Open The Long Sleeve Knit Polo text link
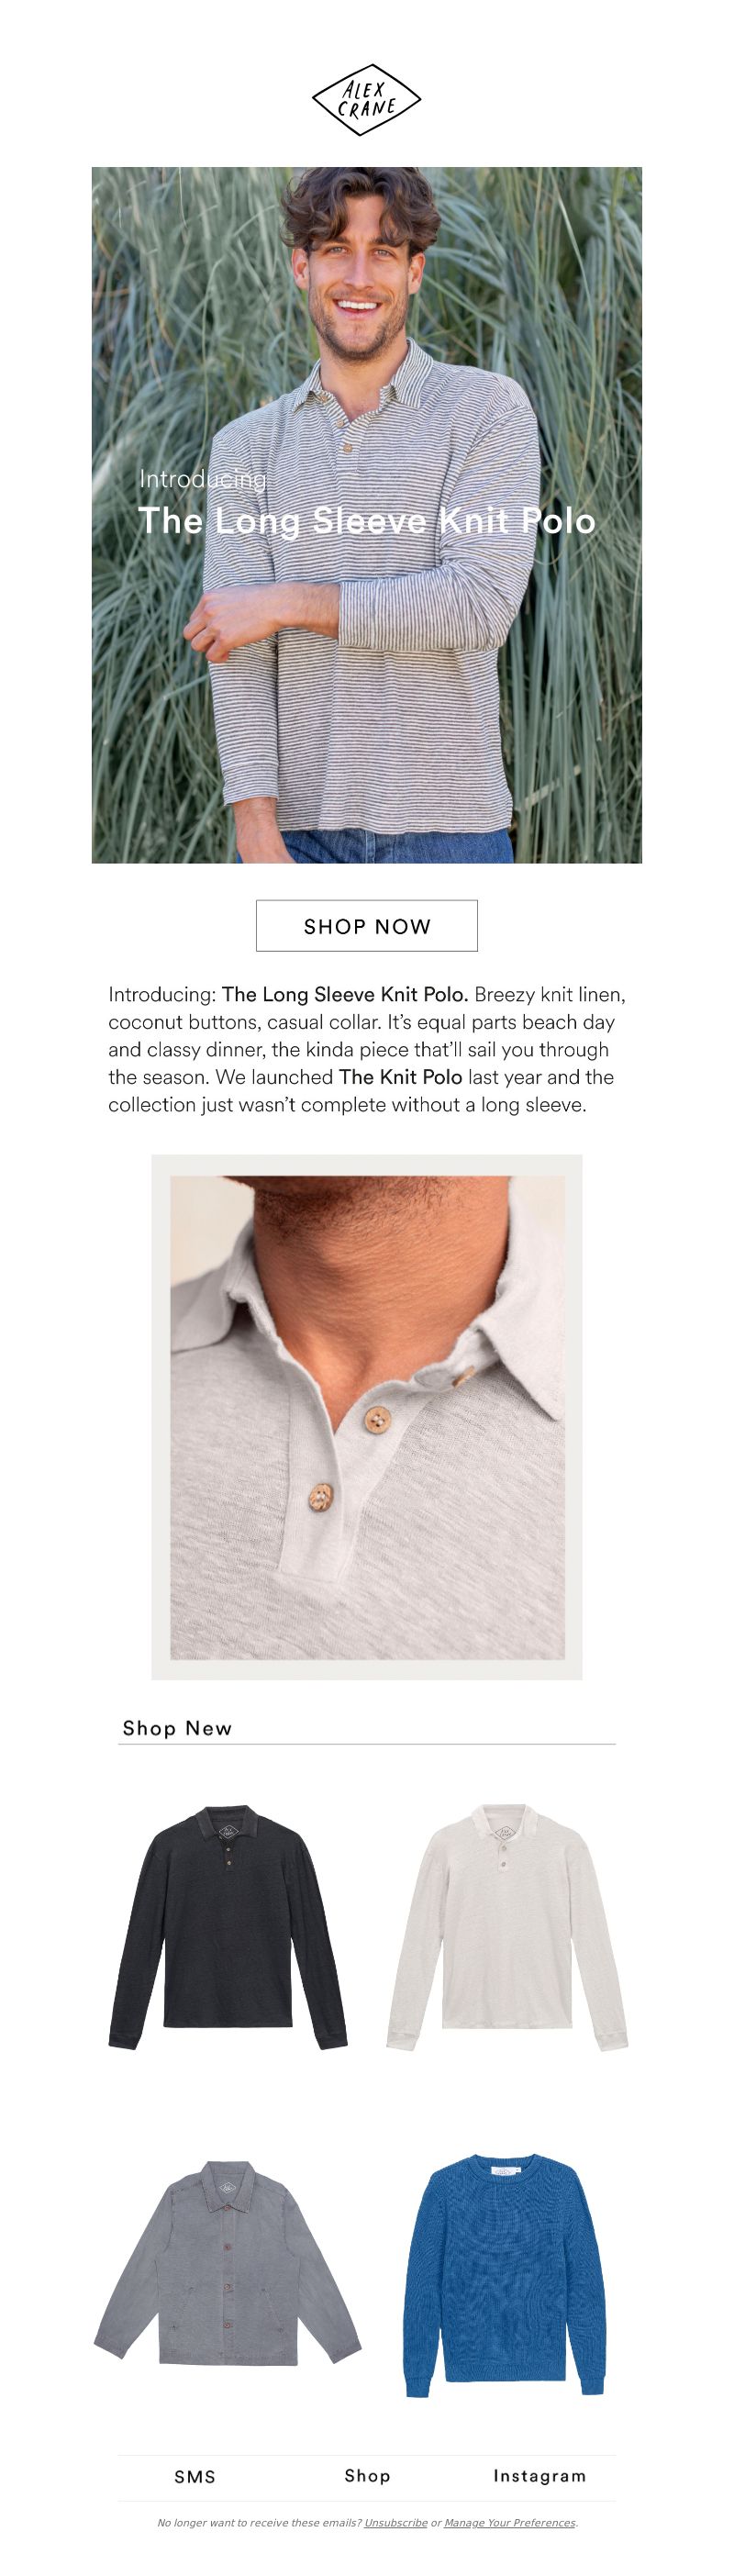Viewport: 734px width, 2576px height. pyautogui.click(x=345, y=995)
